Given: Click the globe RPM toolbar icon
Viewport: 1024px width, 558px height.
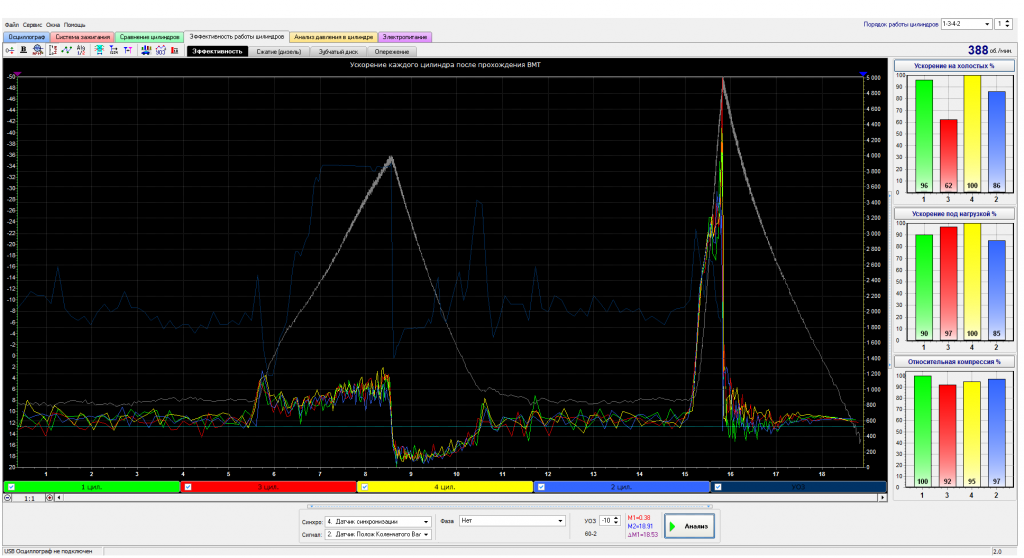Looking at the screenshot, I should click(38, 50).
